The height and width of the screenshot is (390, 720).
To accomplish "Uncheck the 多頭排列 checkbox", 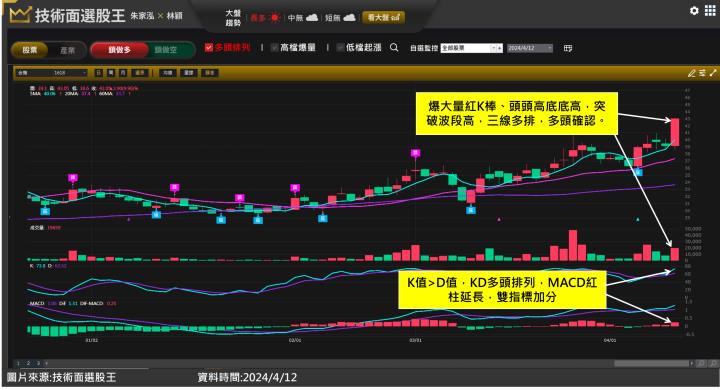I will pos(209,47).
